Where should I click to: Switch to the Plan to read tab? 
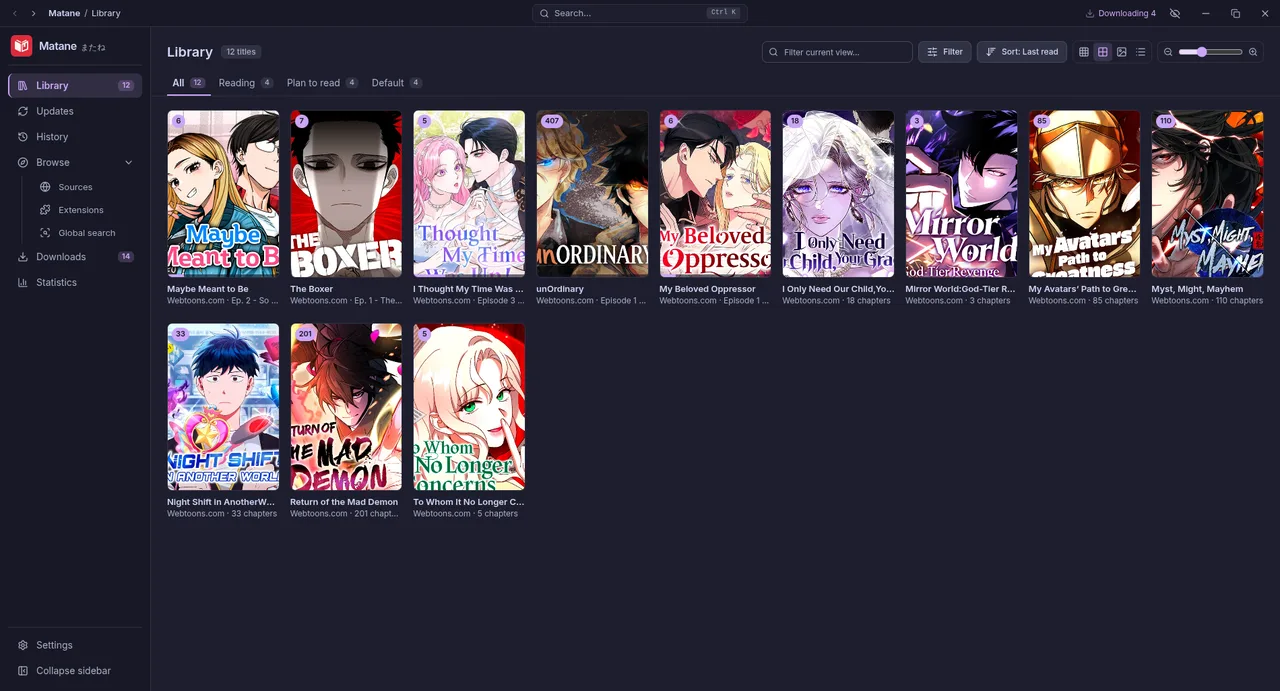[322, 83]
